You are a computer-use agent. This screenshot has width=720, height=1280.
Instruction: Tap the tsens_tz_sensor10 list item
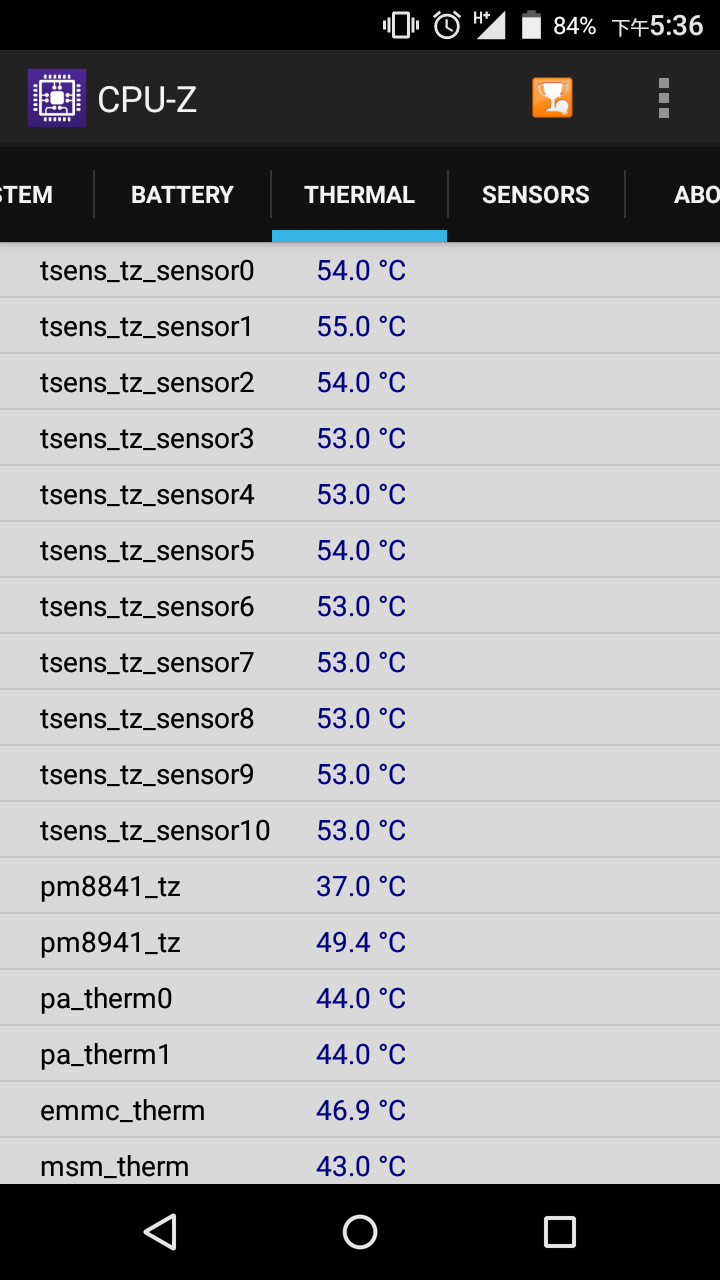pyautogui.click(x=360, y=830)
